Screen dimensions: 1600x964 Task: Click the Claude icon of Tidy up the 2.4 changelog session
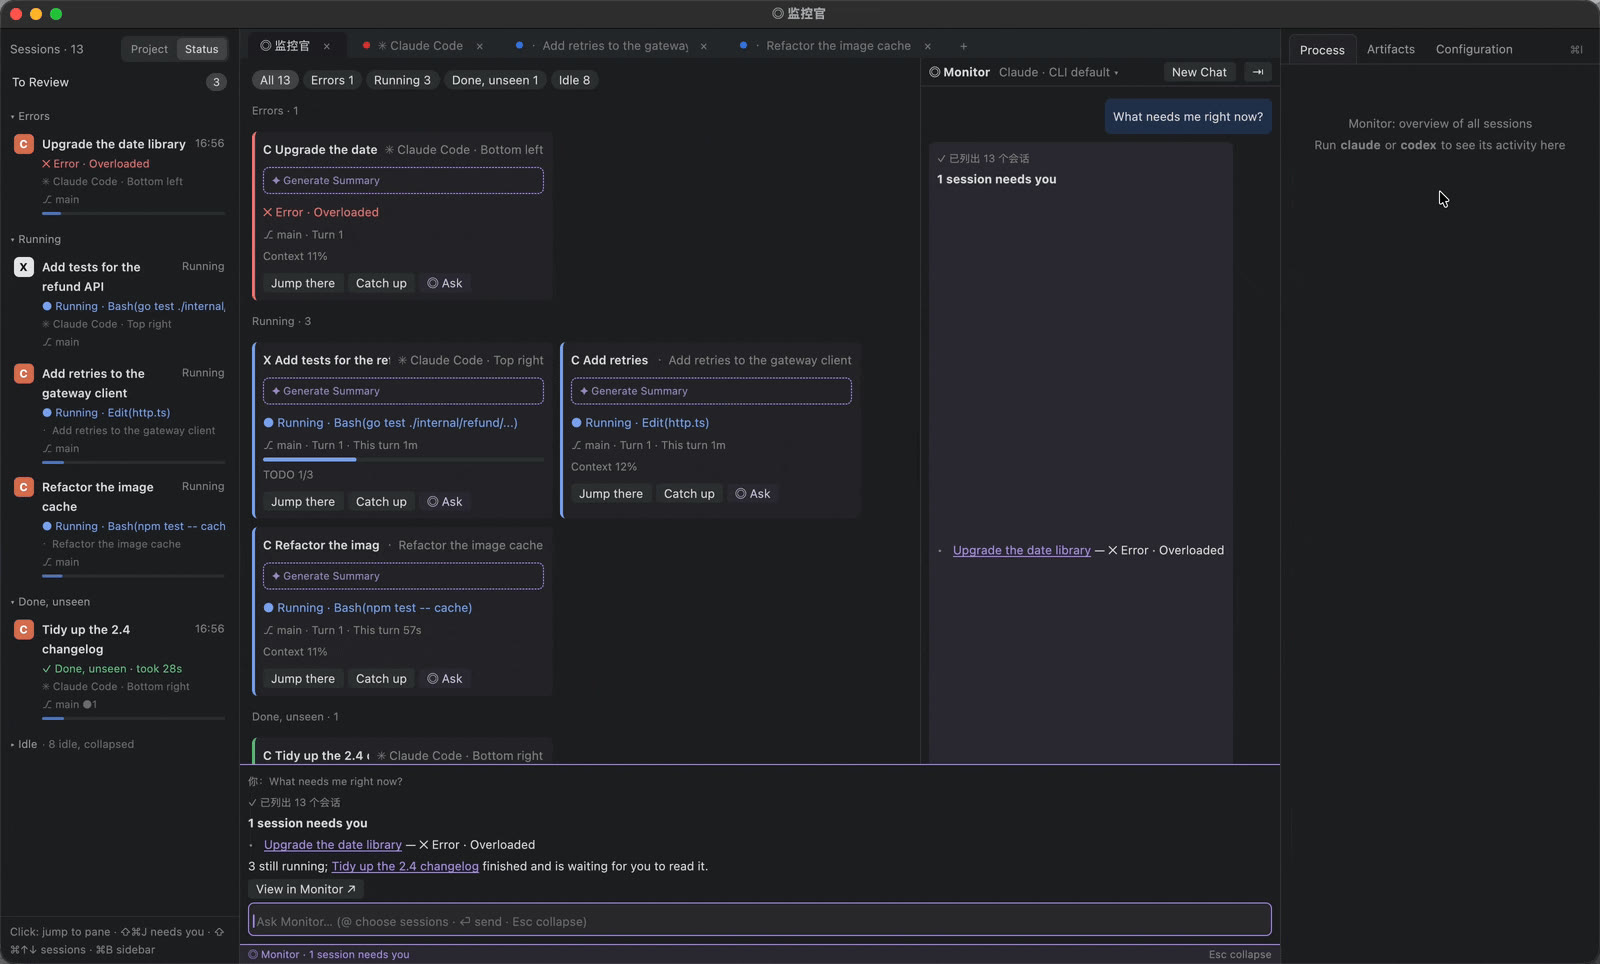pyautogui.click(x=23, y=630)
